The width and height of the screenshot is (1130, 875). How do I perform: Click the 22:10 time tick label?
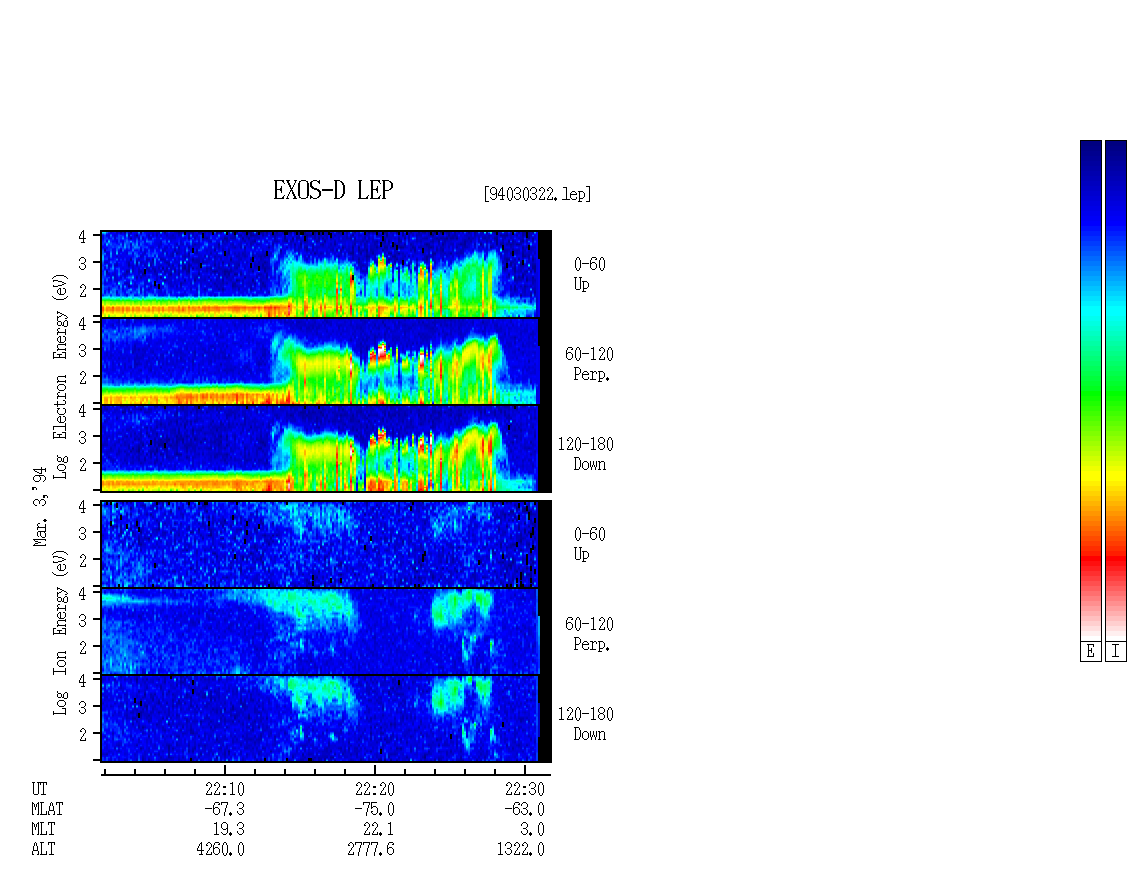225,789
